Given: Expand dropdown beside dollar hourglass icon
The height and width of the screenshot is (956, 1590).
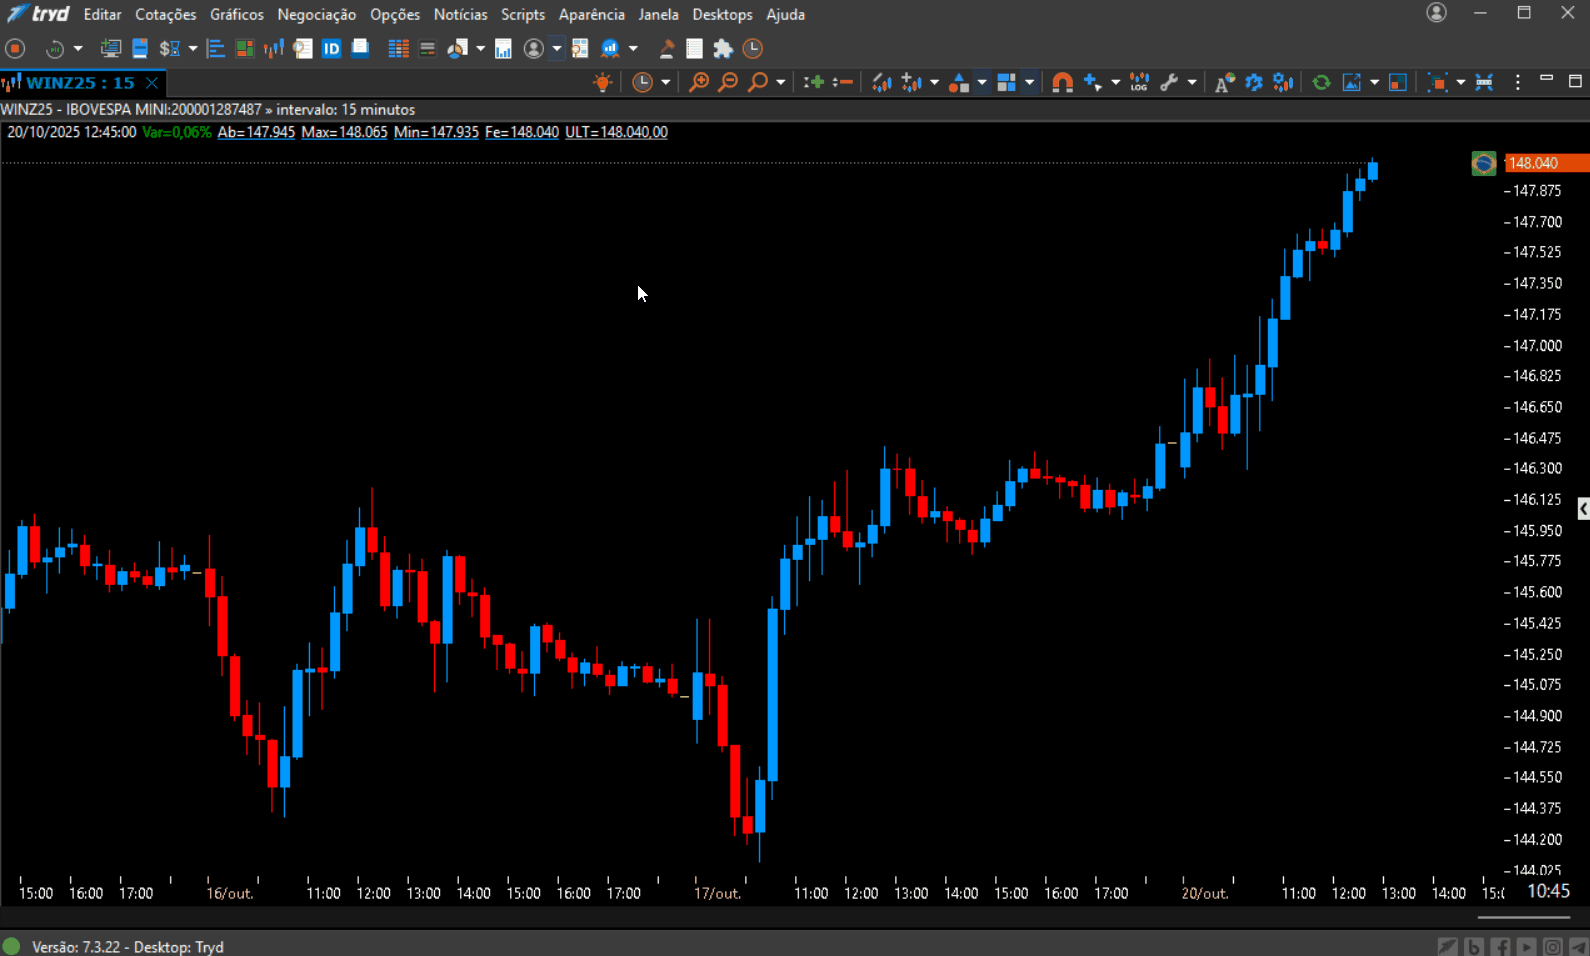Looking at the screenshot, I should pyautogui.click(x=193, y=48).
